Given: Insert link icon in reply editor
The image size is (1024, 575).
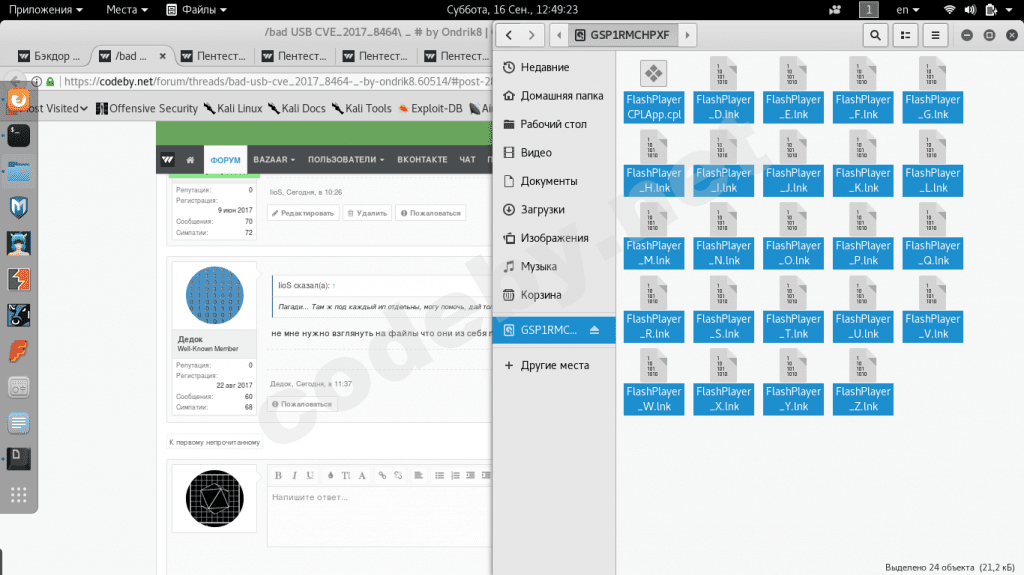Looking at the screenshot, I should pyautogui.click(x=382, y=476).
